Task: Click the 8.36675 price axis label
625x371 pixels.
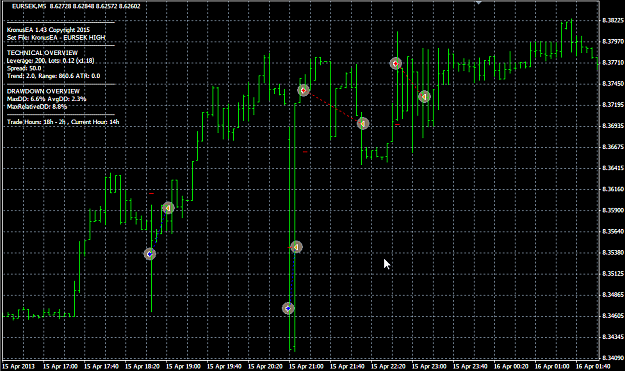Action: pyautogui.click(x=613, y=147)
